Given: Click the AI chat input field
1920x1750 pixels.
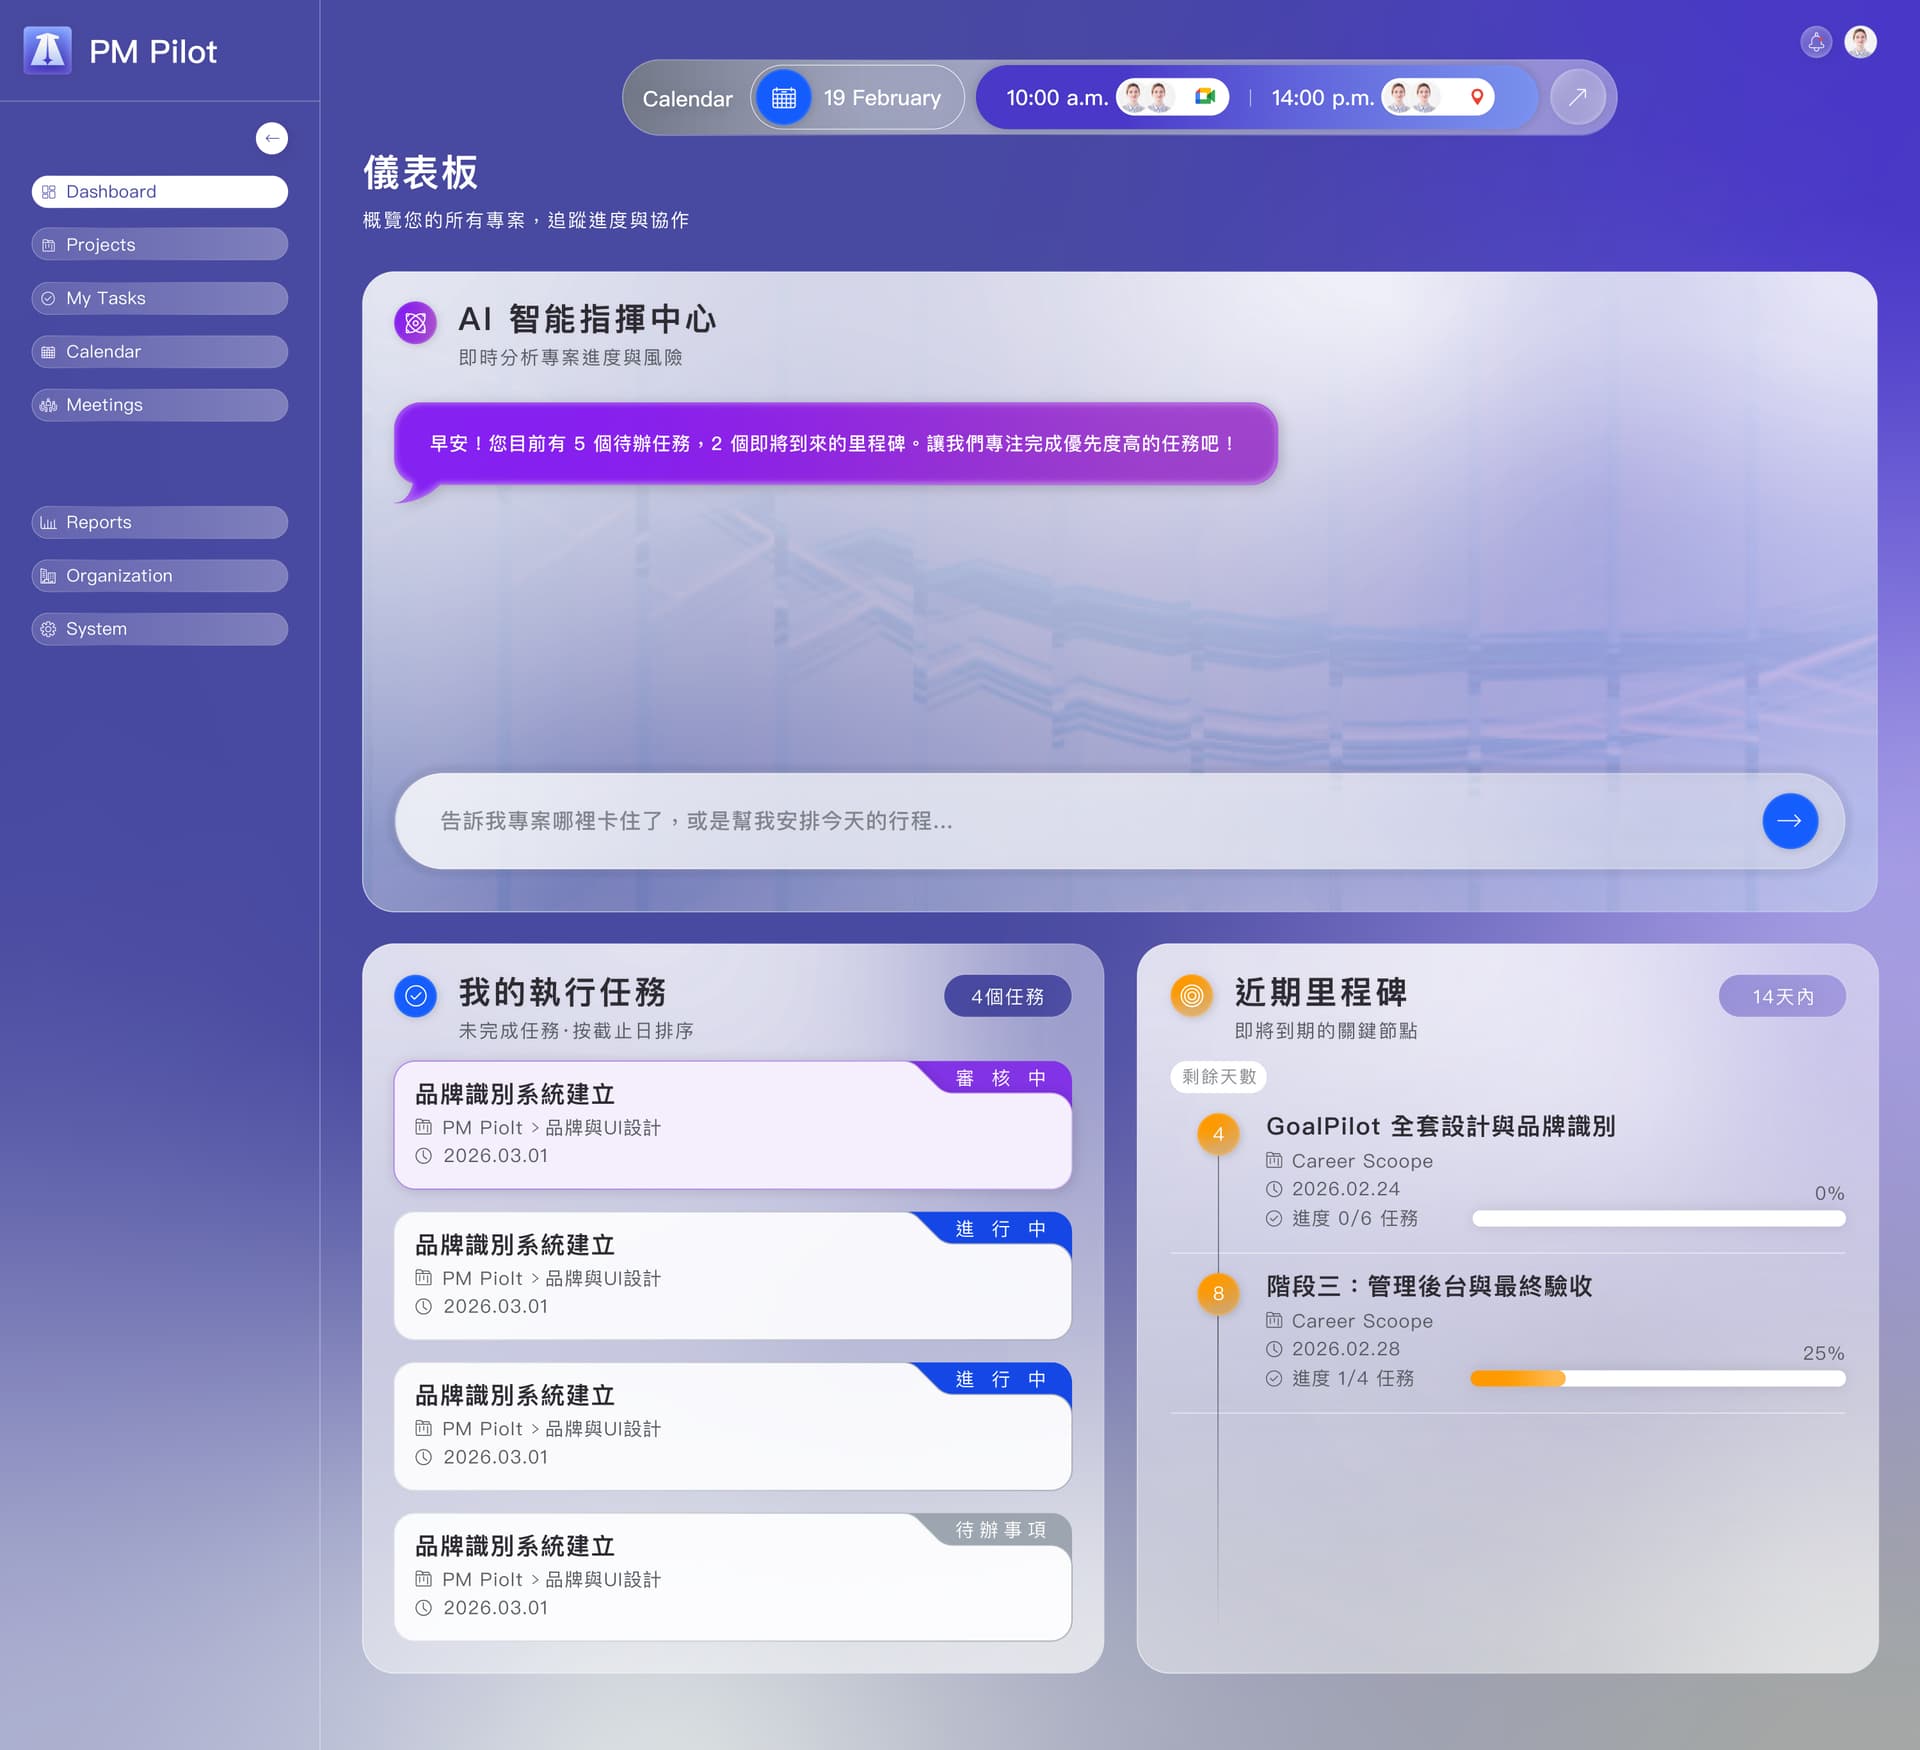Looking at the screenshot, I should (1000, 821).
